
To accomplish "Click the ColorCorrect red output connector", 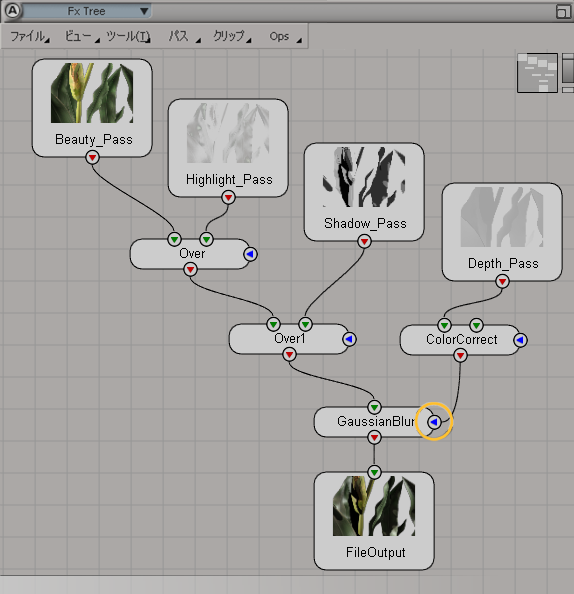I will [x=460, y=356].
